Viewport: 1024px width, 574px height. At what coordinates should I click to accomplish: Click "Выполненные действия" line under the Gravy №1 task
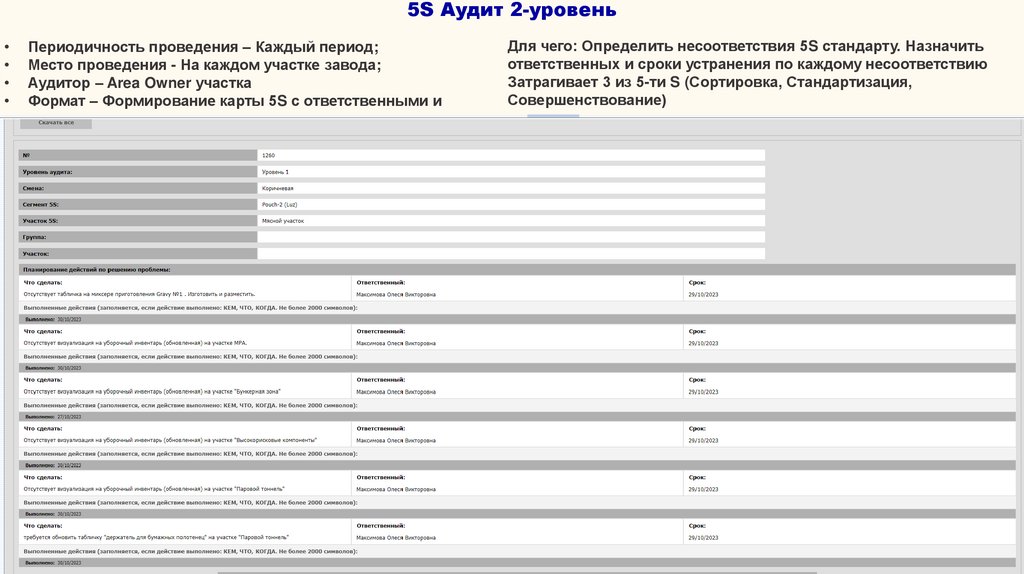click(x=190, y=308)
